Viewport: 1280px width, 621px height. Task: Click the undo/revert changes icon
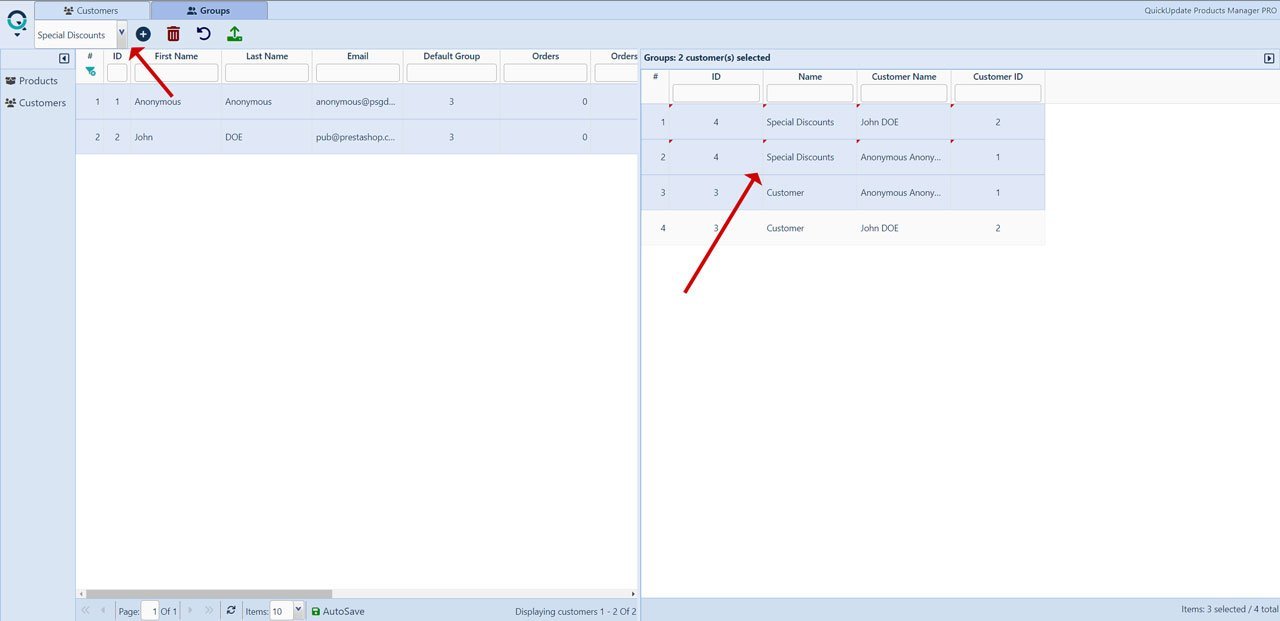pos(204,34)
